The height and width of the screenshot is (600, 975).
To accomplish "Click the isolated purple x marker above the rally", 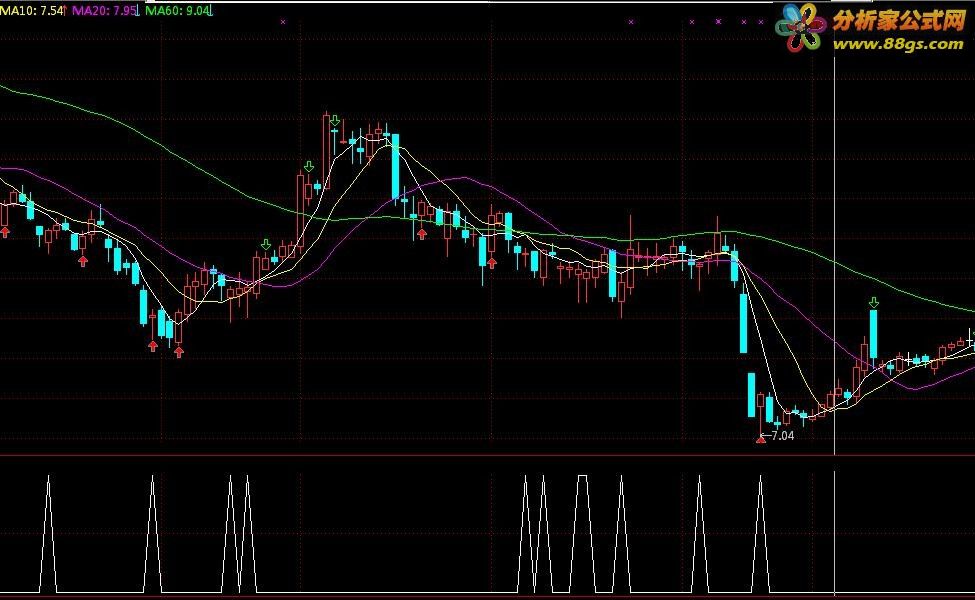I will [283, 22].
